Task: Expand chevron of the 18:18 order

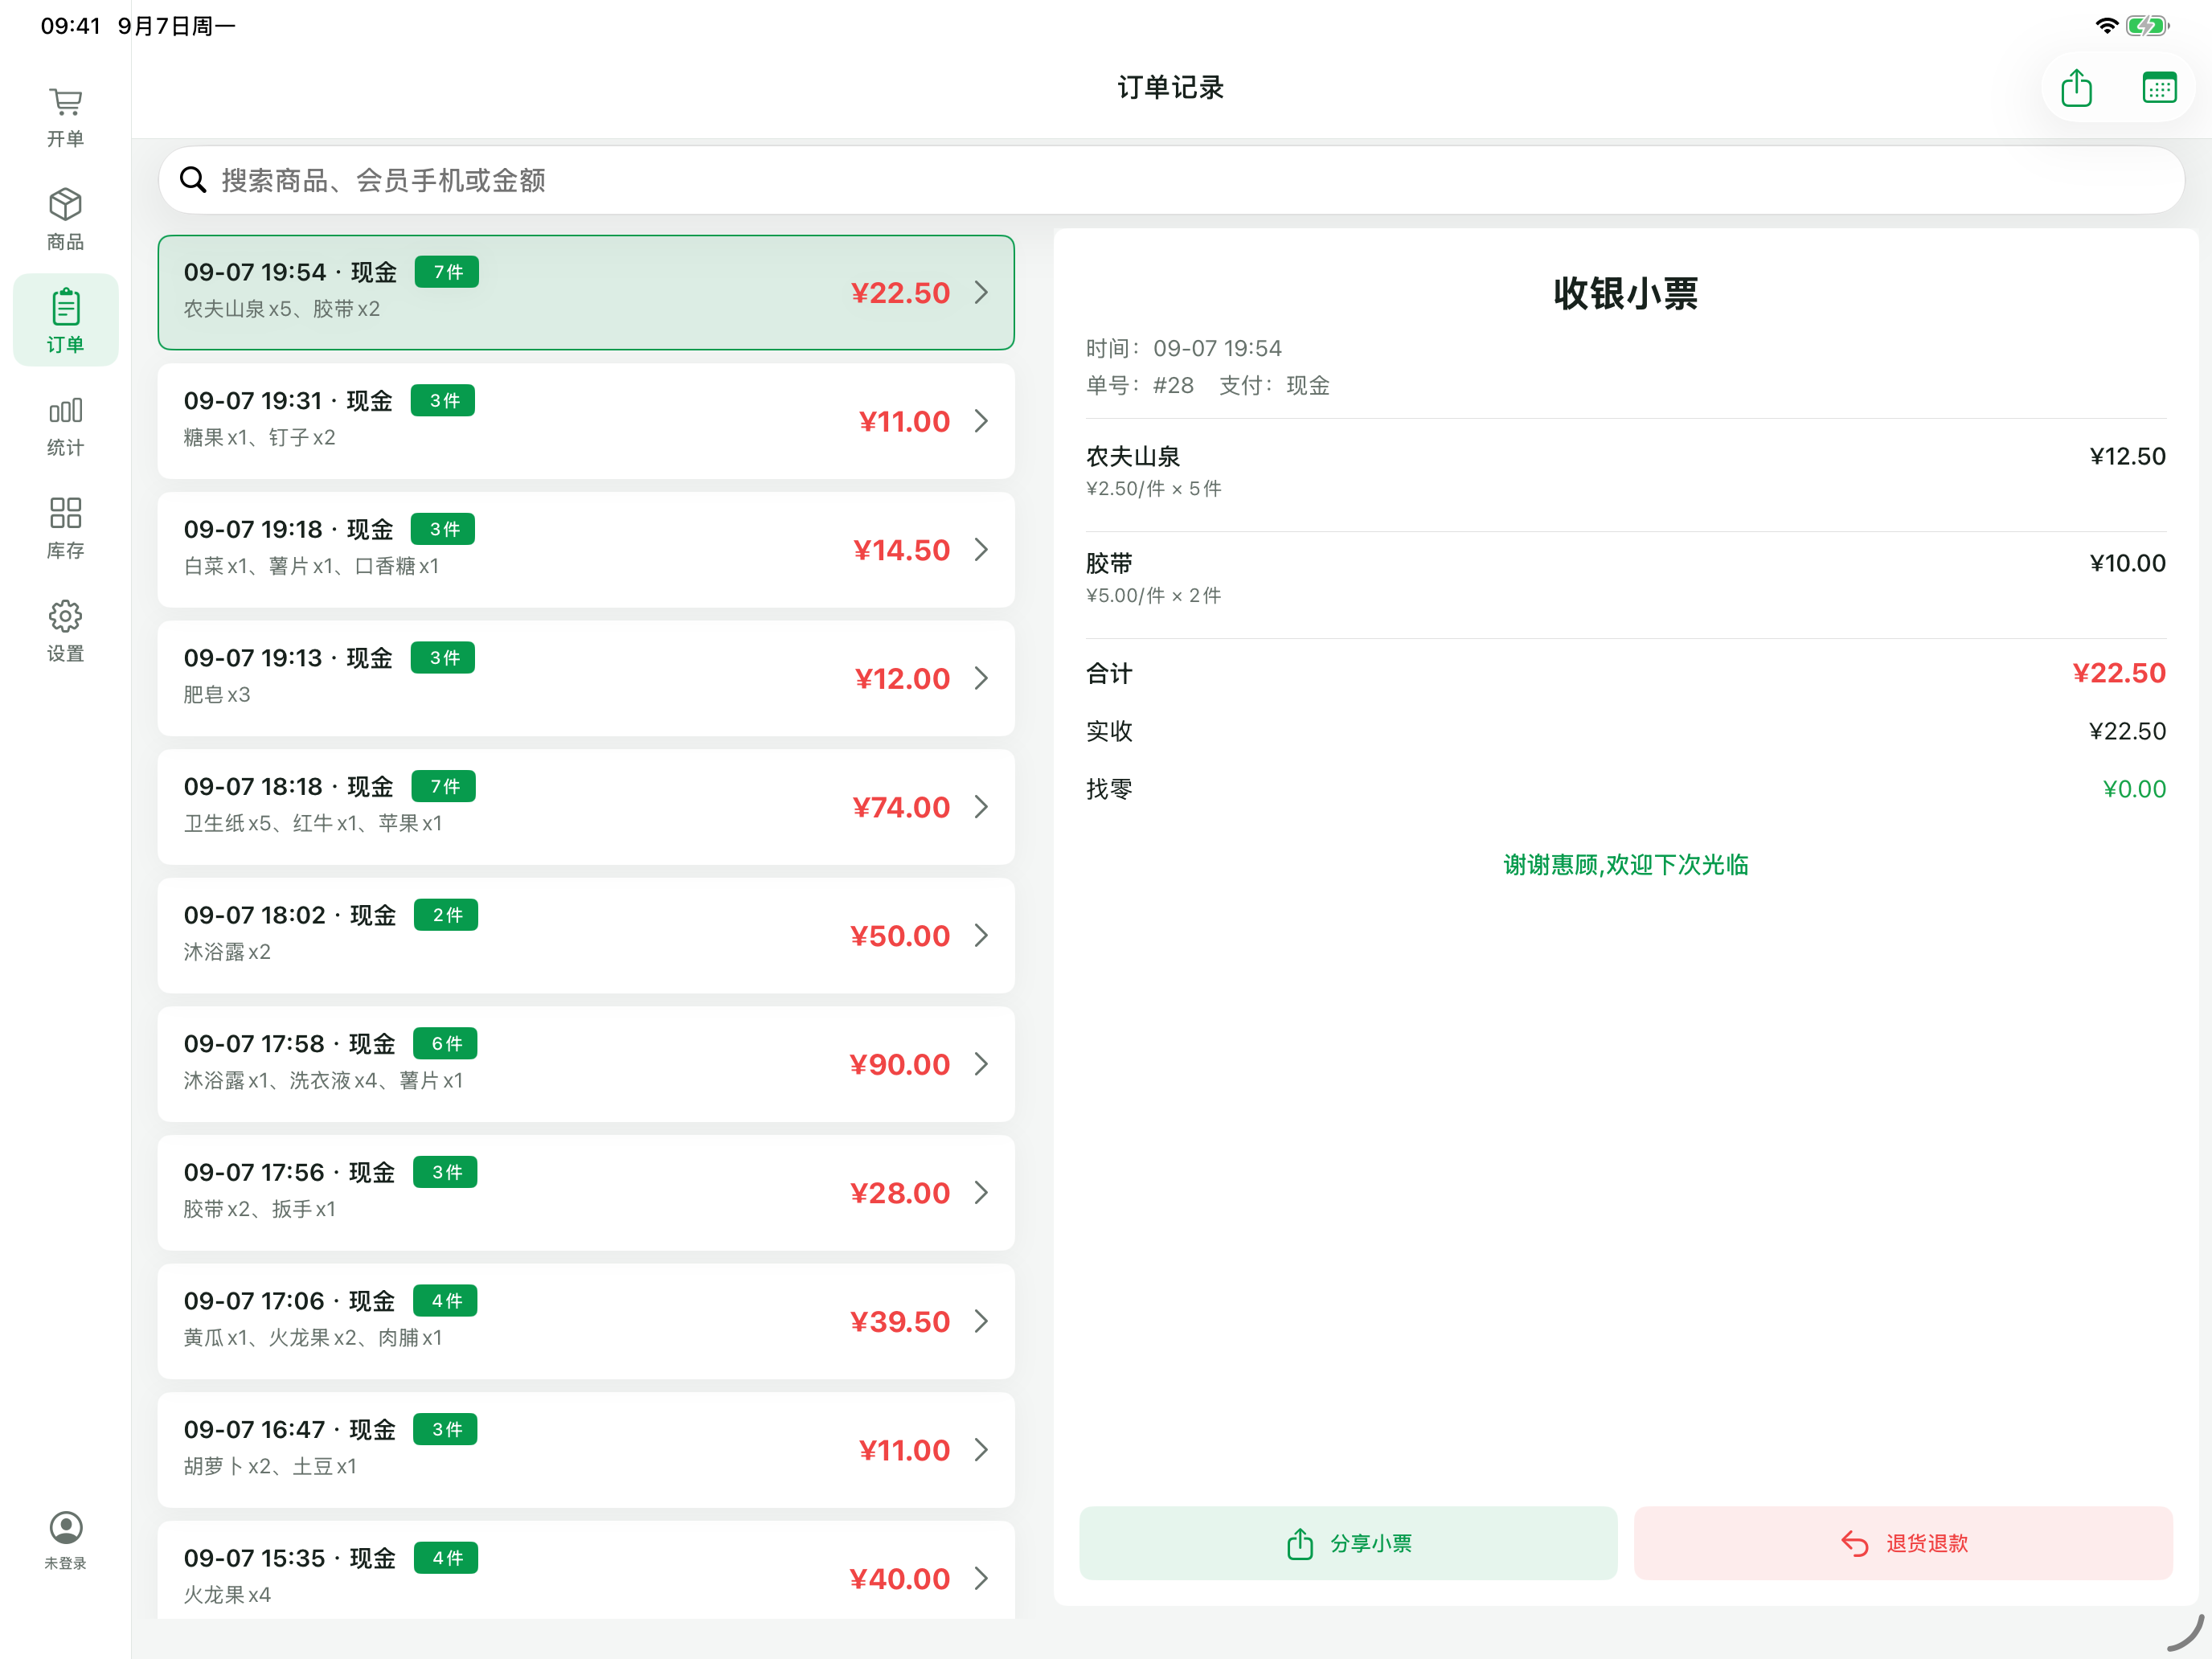Action: point(981,807)
